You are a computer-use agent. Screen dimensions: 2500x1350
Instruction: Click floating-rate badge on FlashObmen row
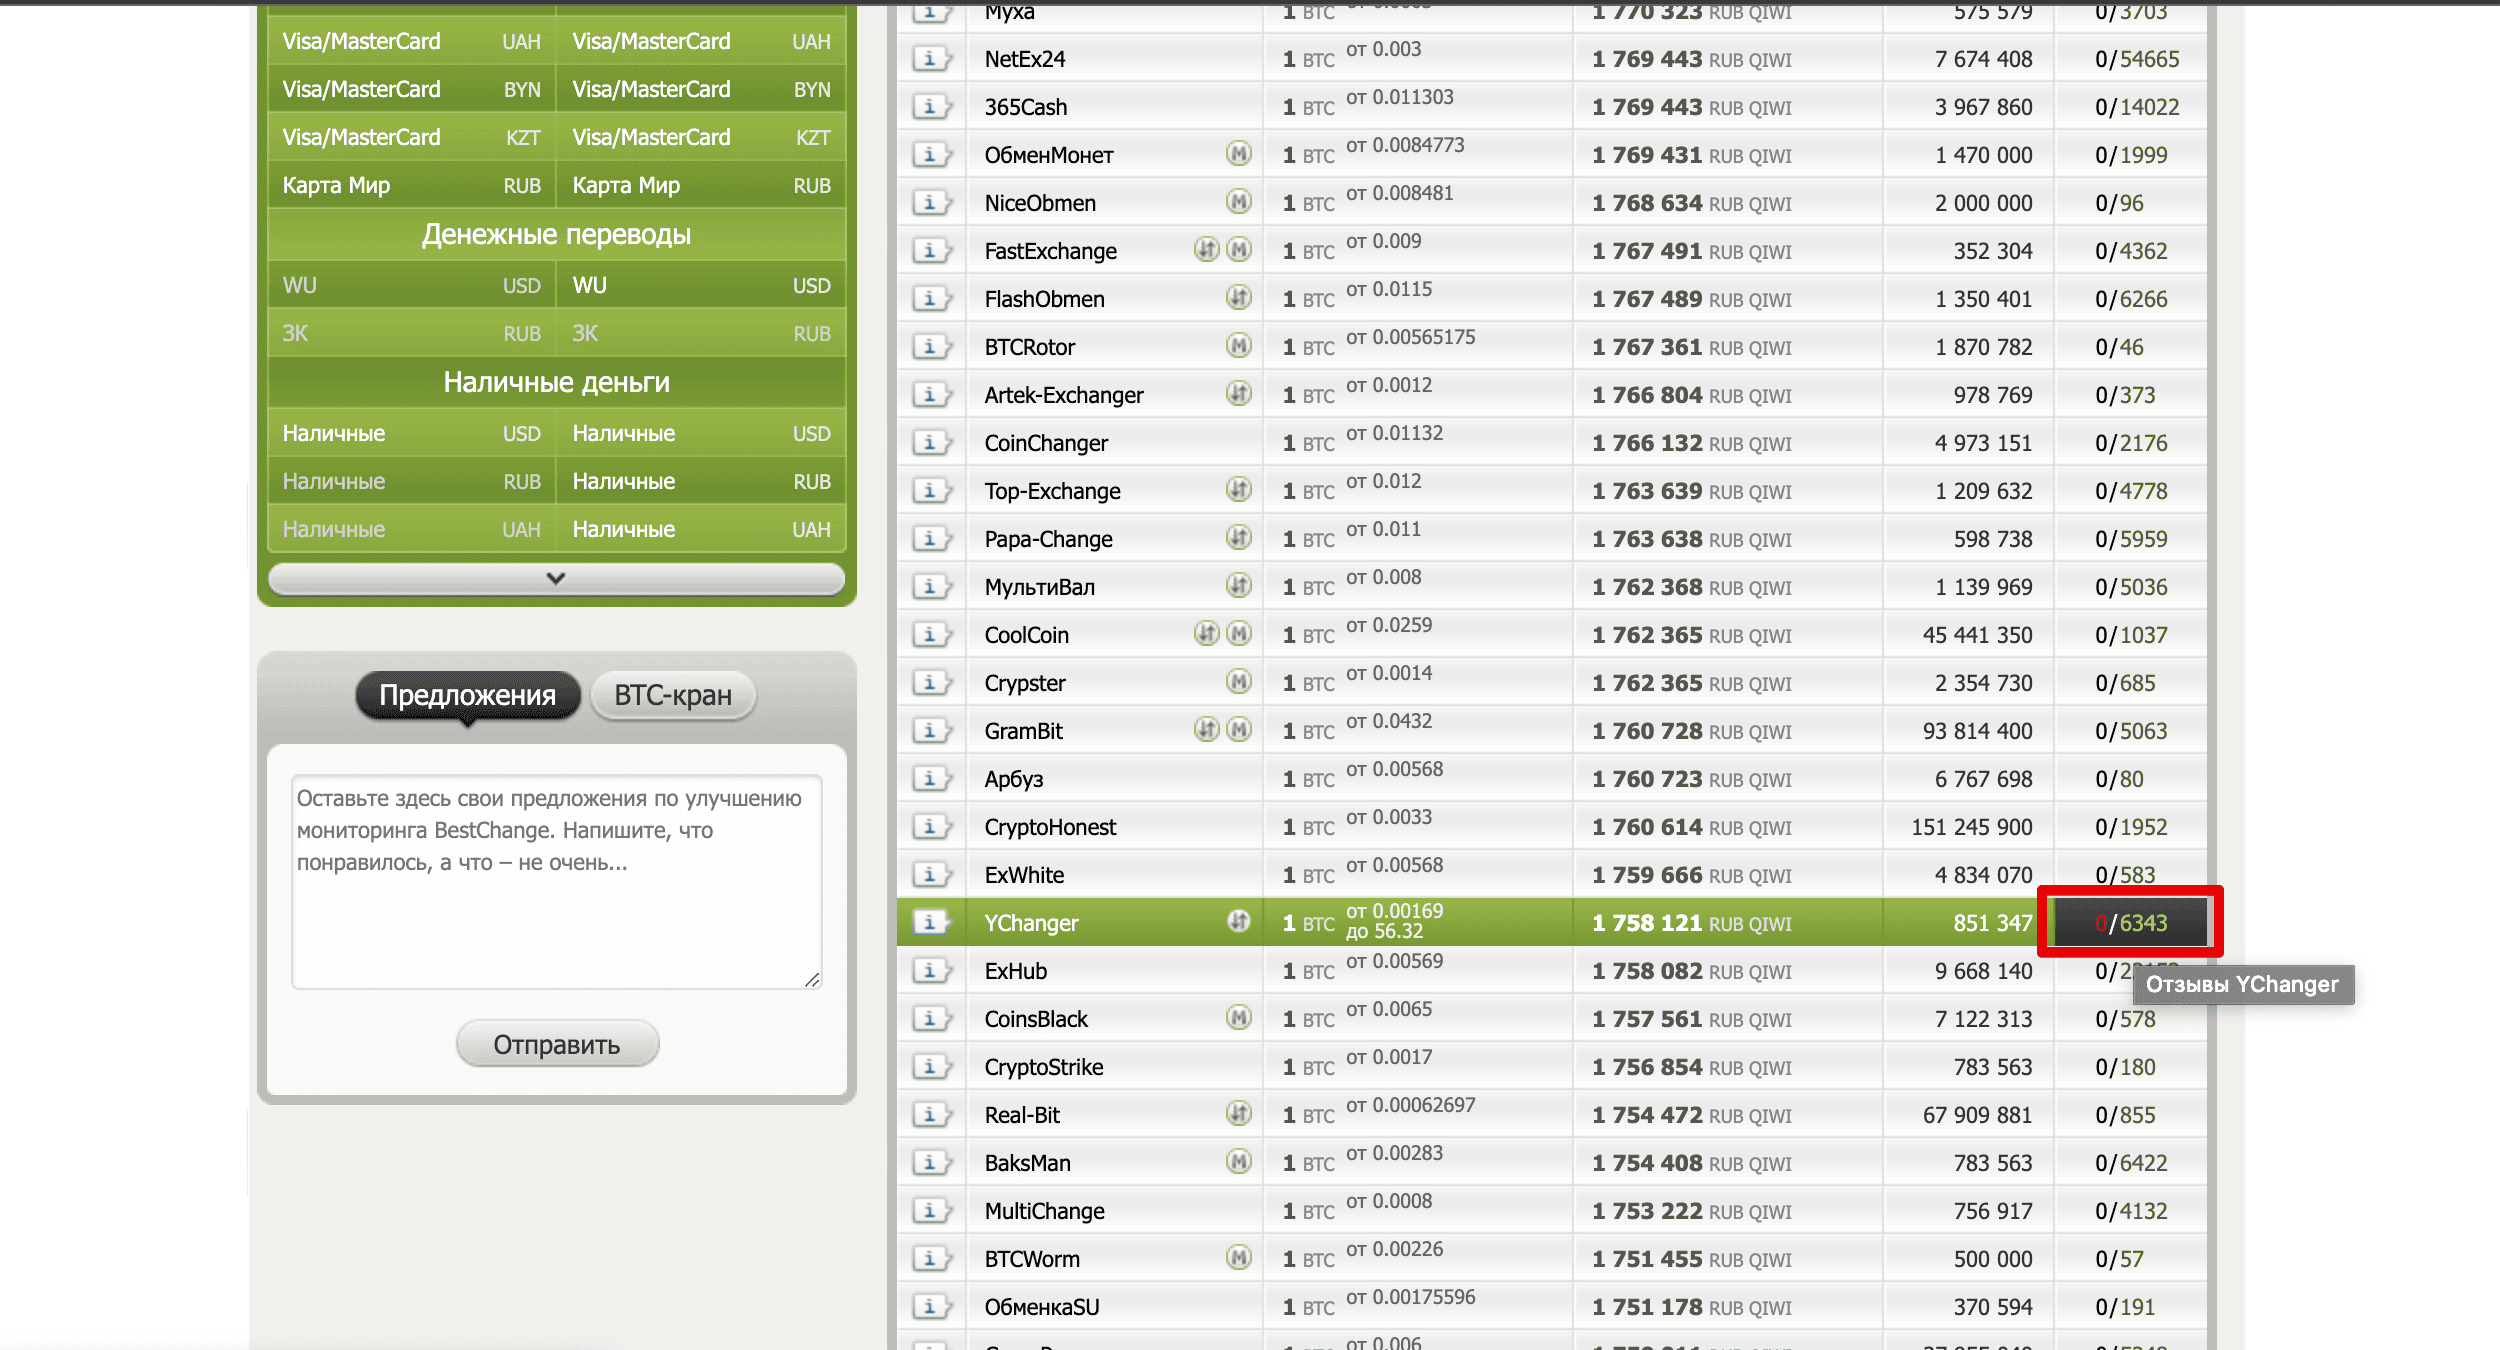(x=1239, y=297)
